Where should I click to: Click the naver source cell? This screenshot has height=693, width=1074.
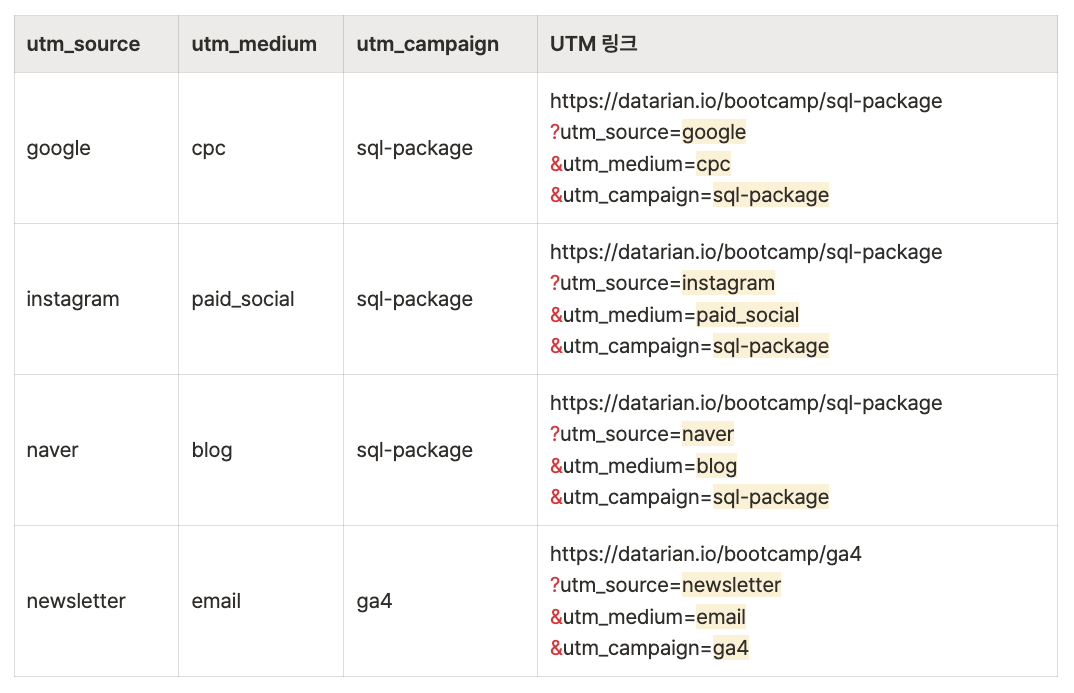click(x=52, y=450)
